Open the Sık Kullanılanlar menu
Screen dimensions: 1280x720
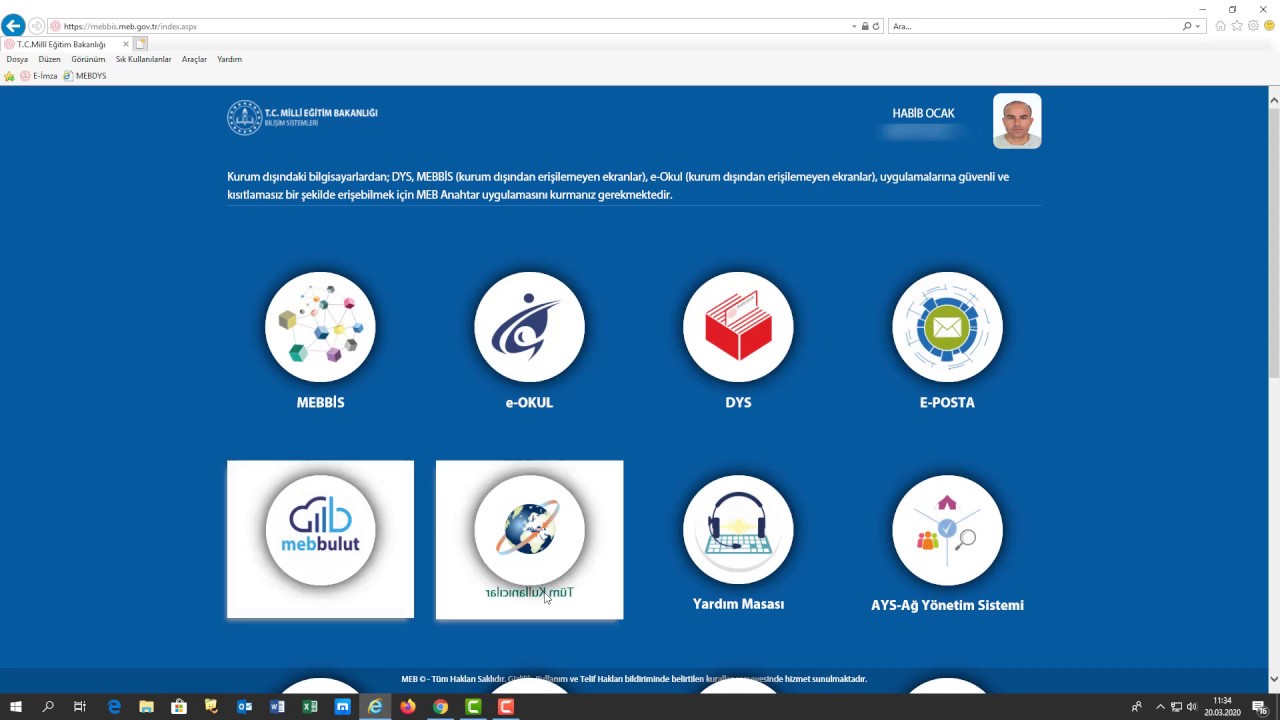[x=143, y=59]
